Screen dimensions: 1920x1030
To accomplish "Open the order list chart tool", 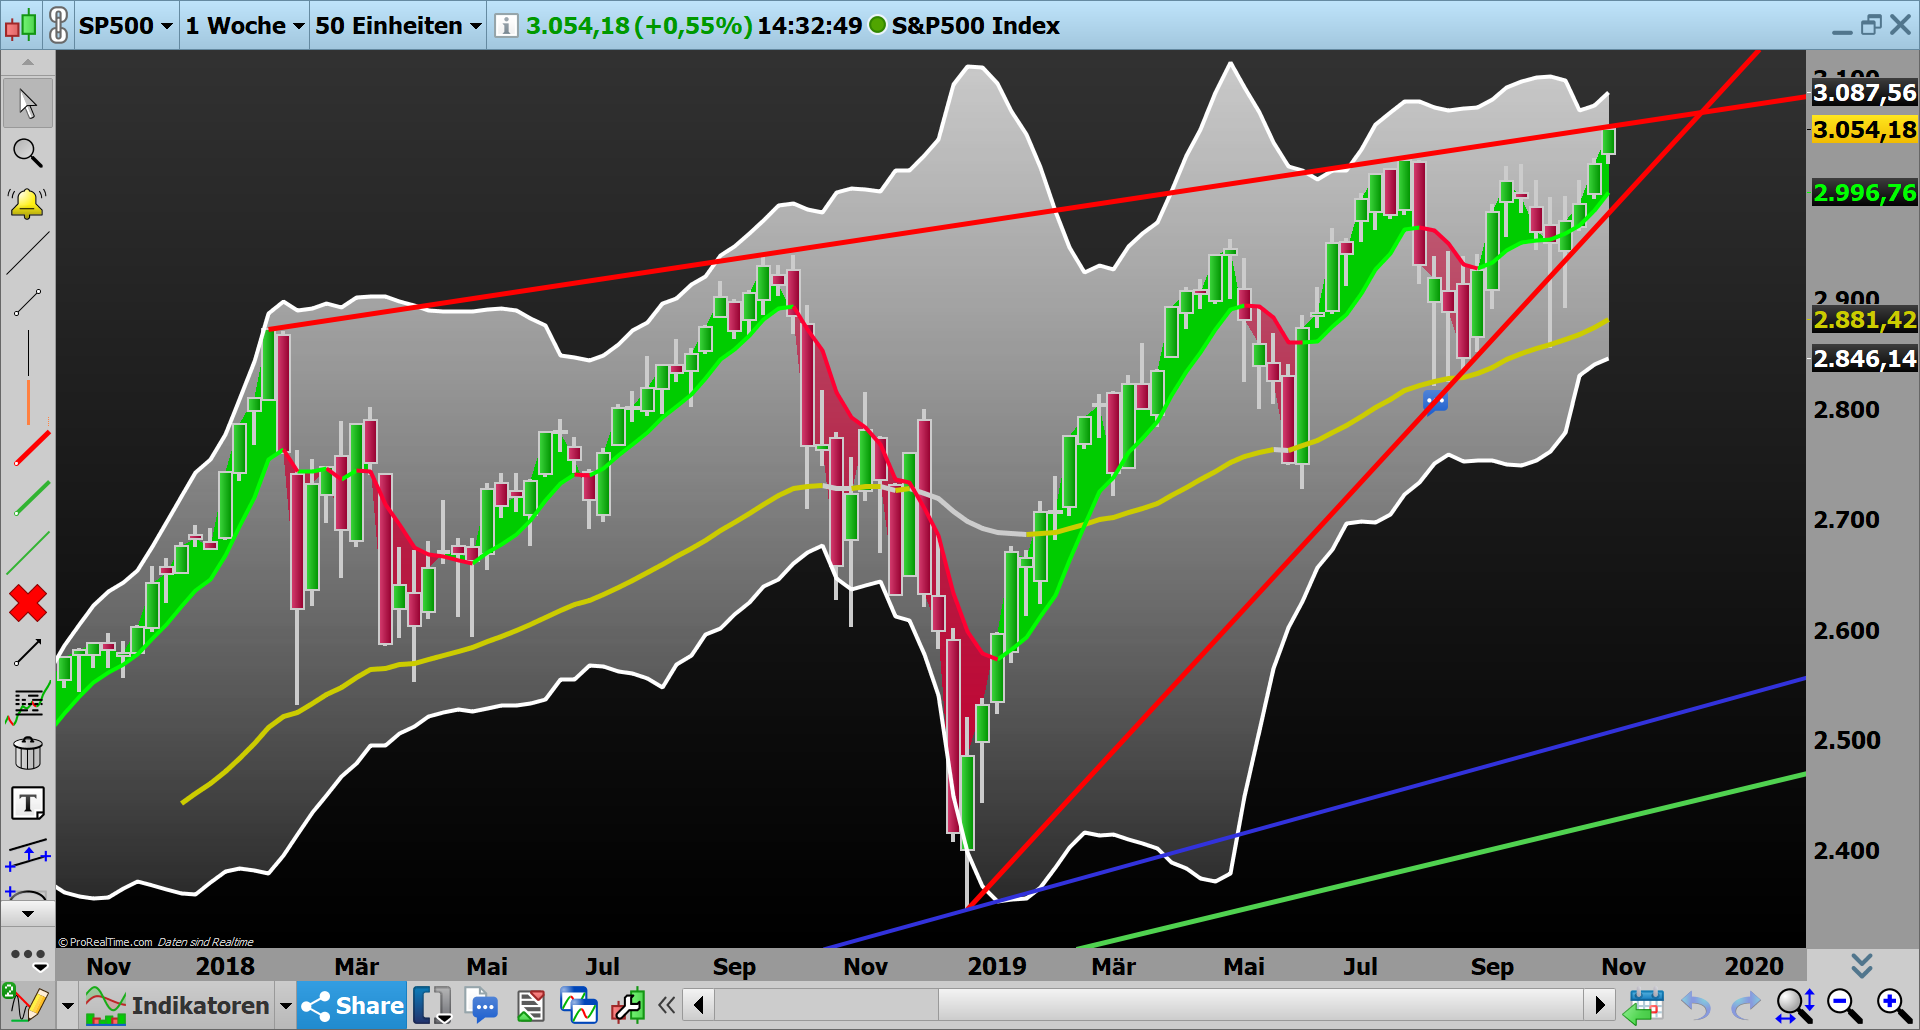I will pos(27,703).
